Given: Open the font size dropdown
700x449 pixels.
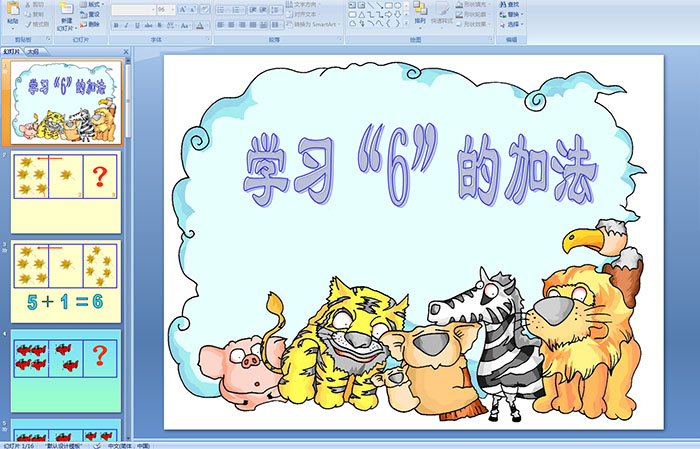Looking at the screenshot, I should (x=172, y=10).
